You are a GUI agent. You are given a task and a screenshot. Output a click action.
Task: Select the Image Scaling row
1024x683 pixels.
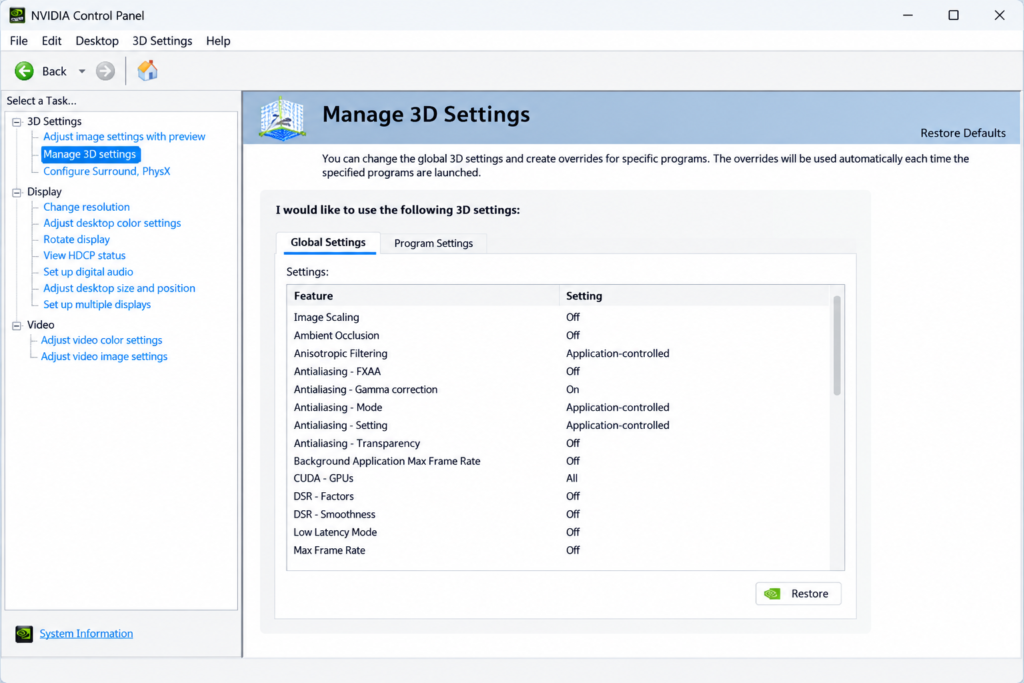[x=558, y=317]
